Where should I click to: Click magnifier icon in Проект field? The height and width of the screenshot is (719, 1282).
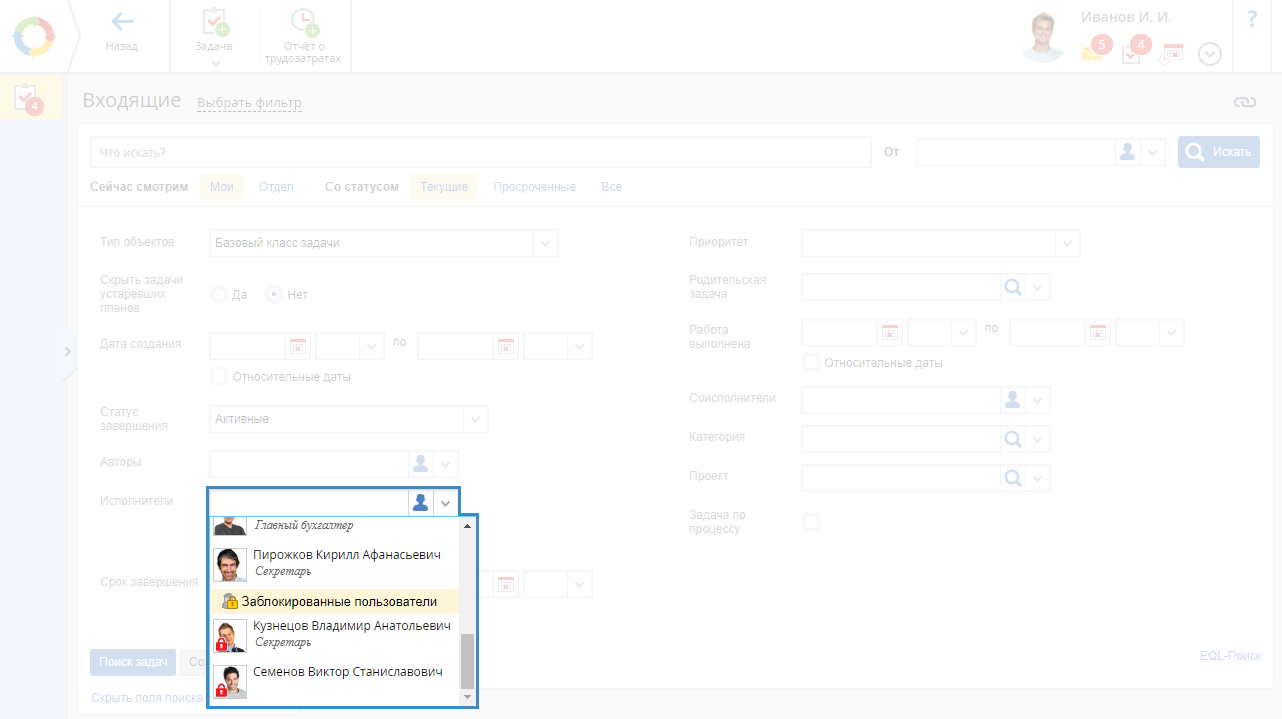pos(1013,477)
